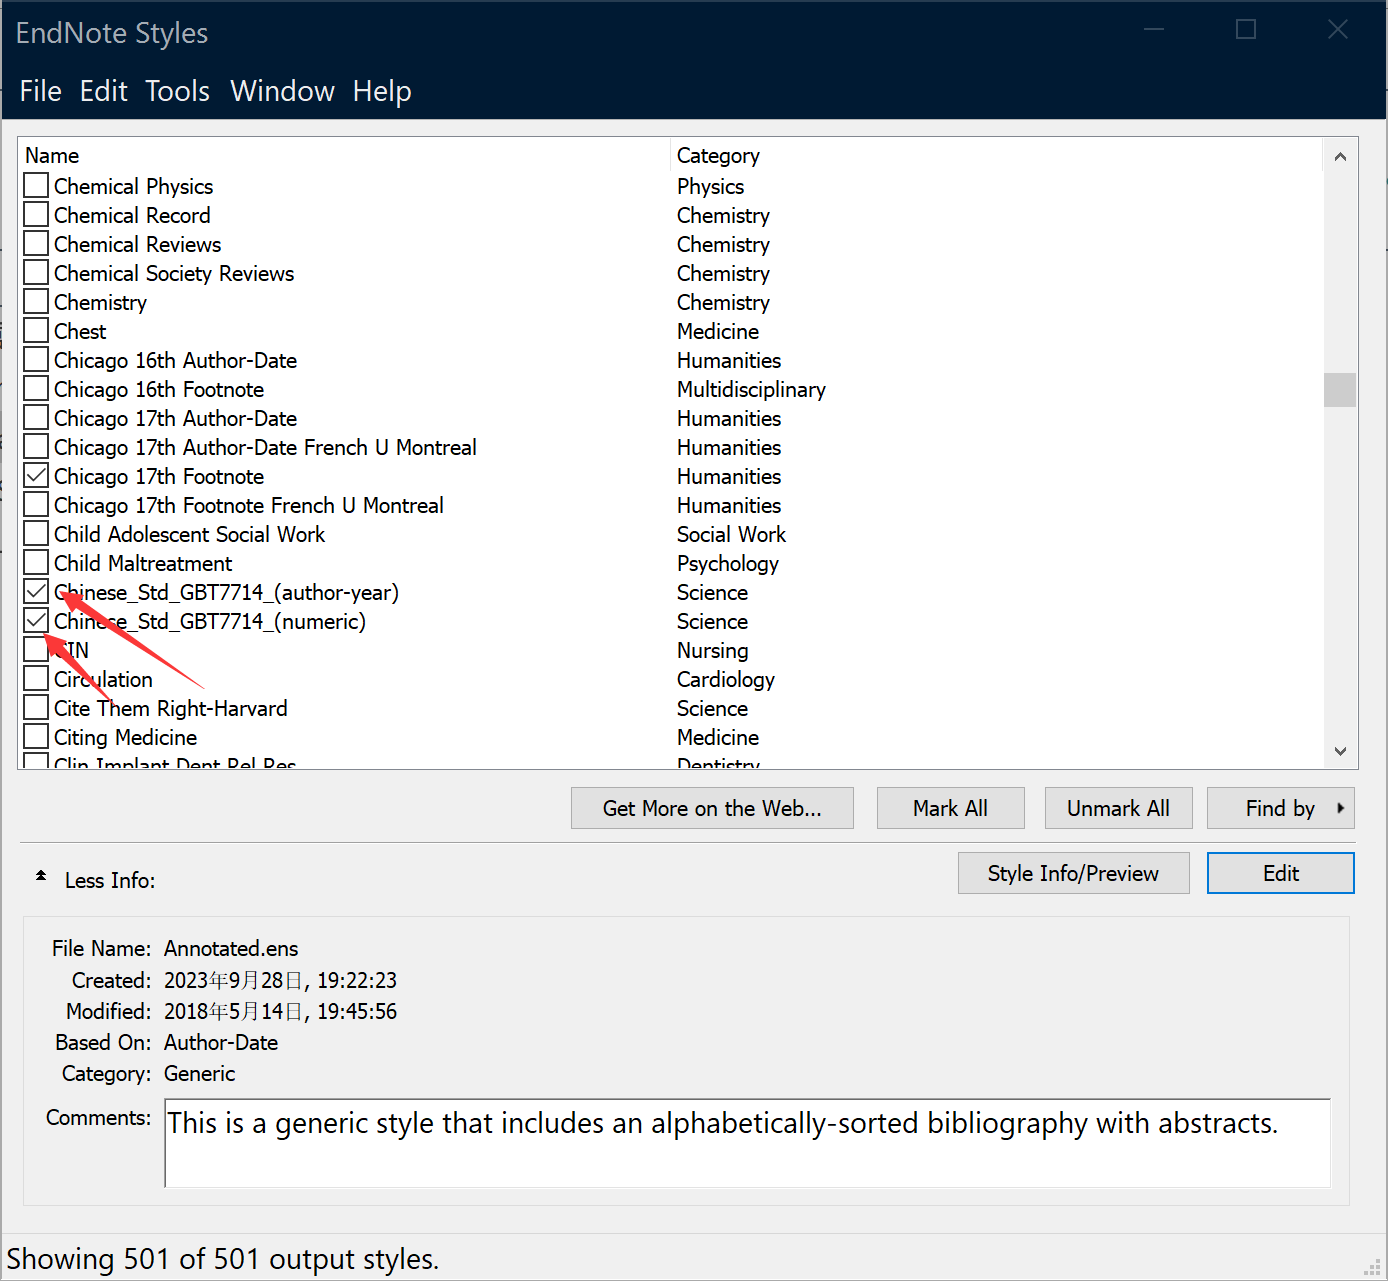Click the Multidisciplinary category cell
The height and width of the screenshot is (1281, 1388).
pyautogui.click(x=751, y=389)
